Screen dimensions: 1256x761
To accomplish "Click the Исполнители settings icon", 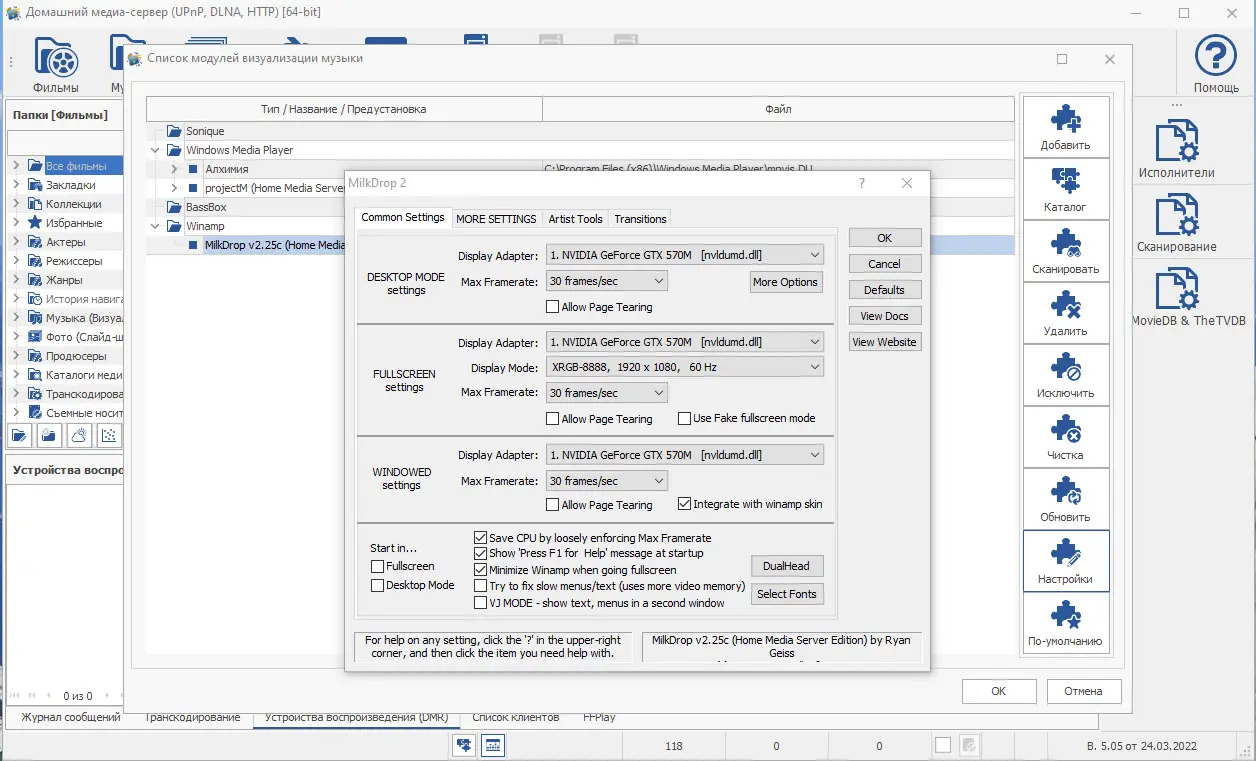I will point(1176,142).
